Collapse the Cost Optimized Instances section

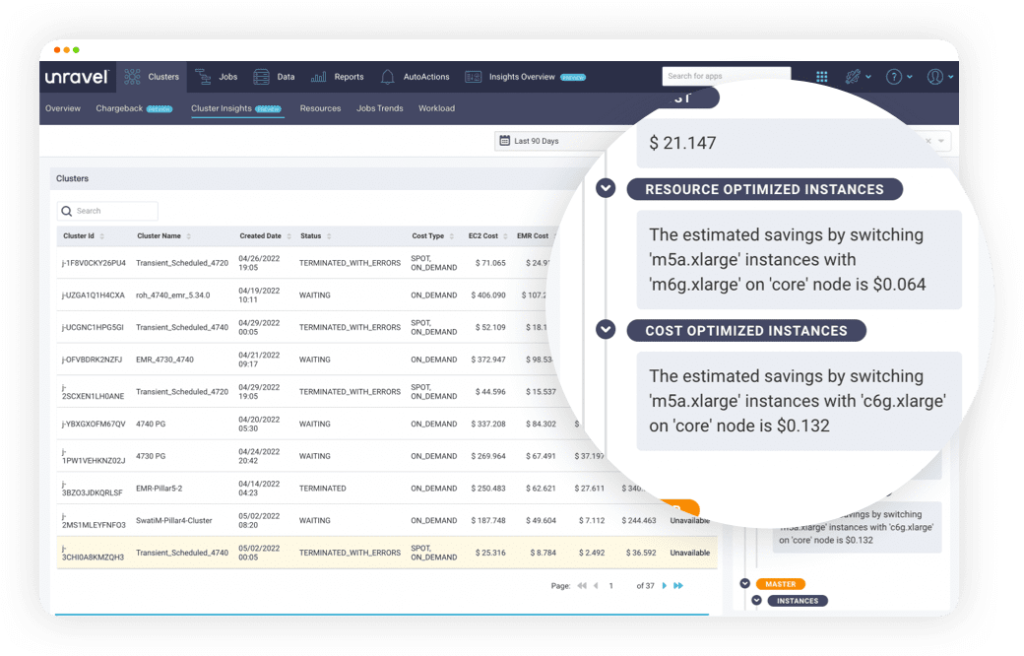pos(605,329)
